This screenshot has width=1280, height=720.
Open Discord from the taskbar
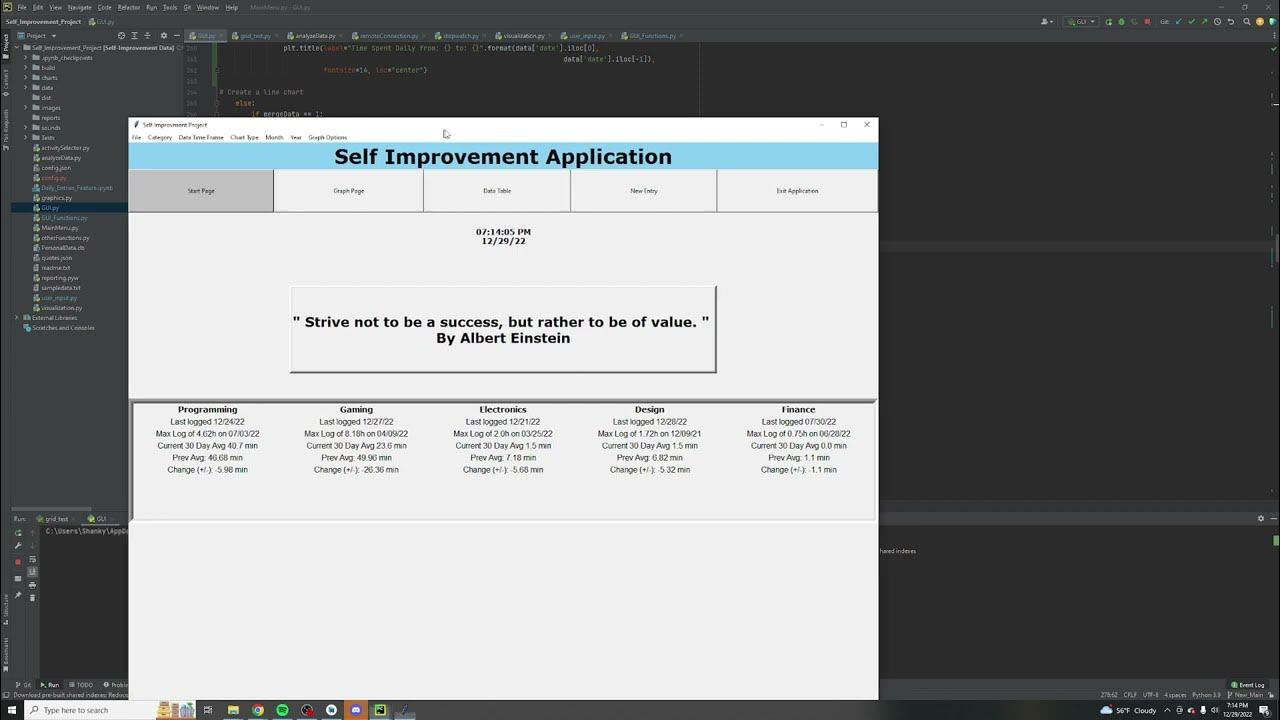point(356,710)
